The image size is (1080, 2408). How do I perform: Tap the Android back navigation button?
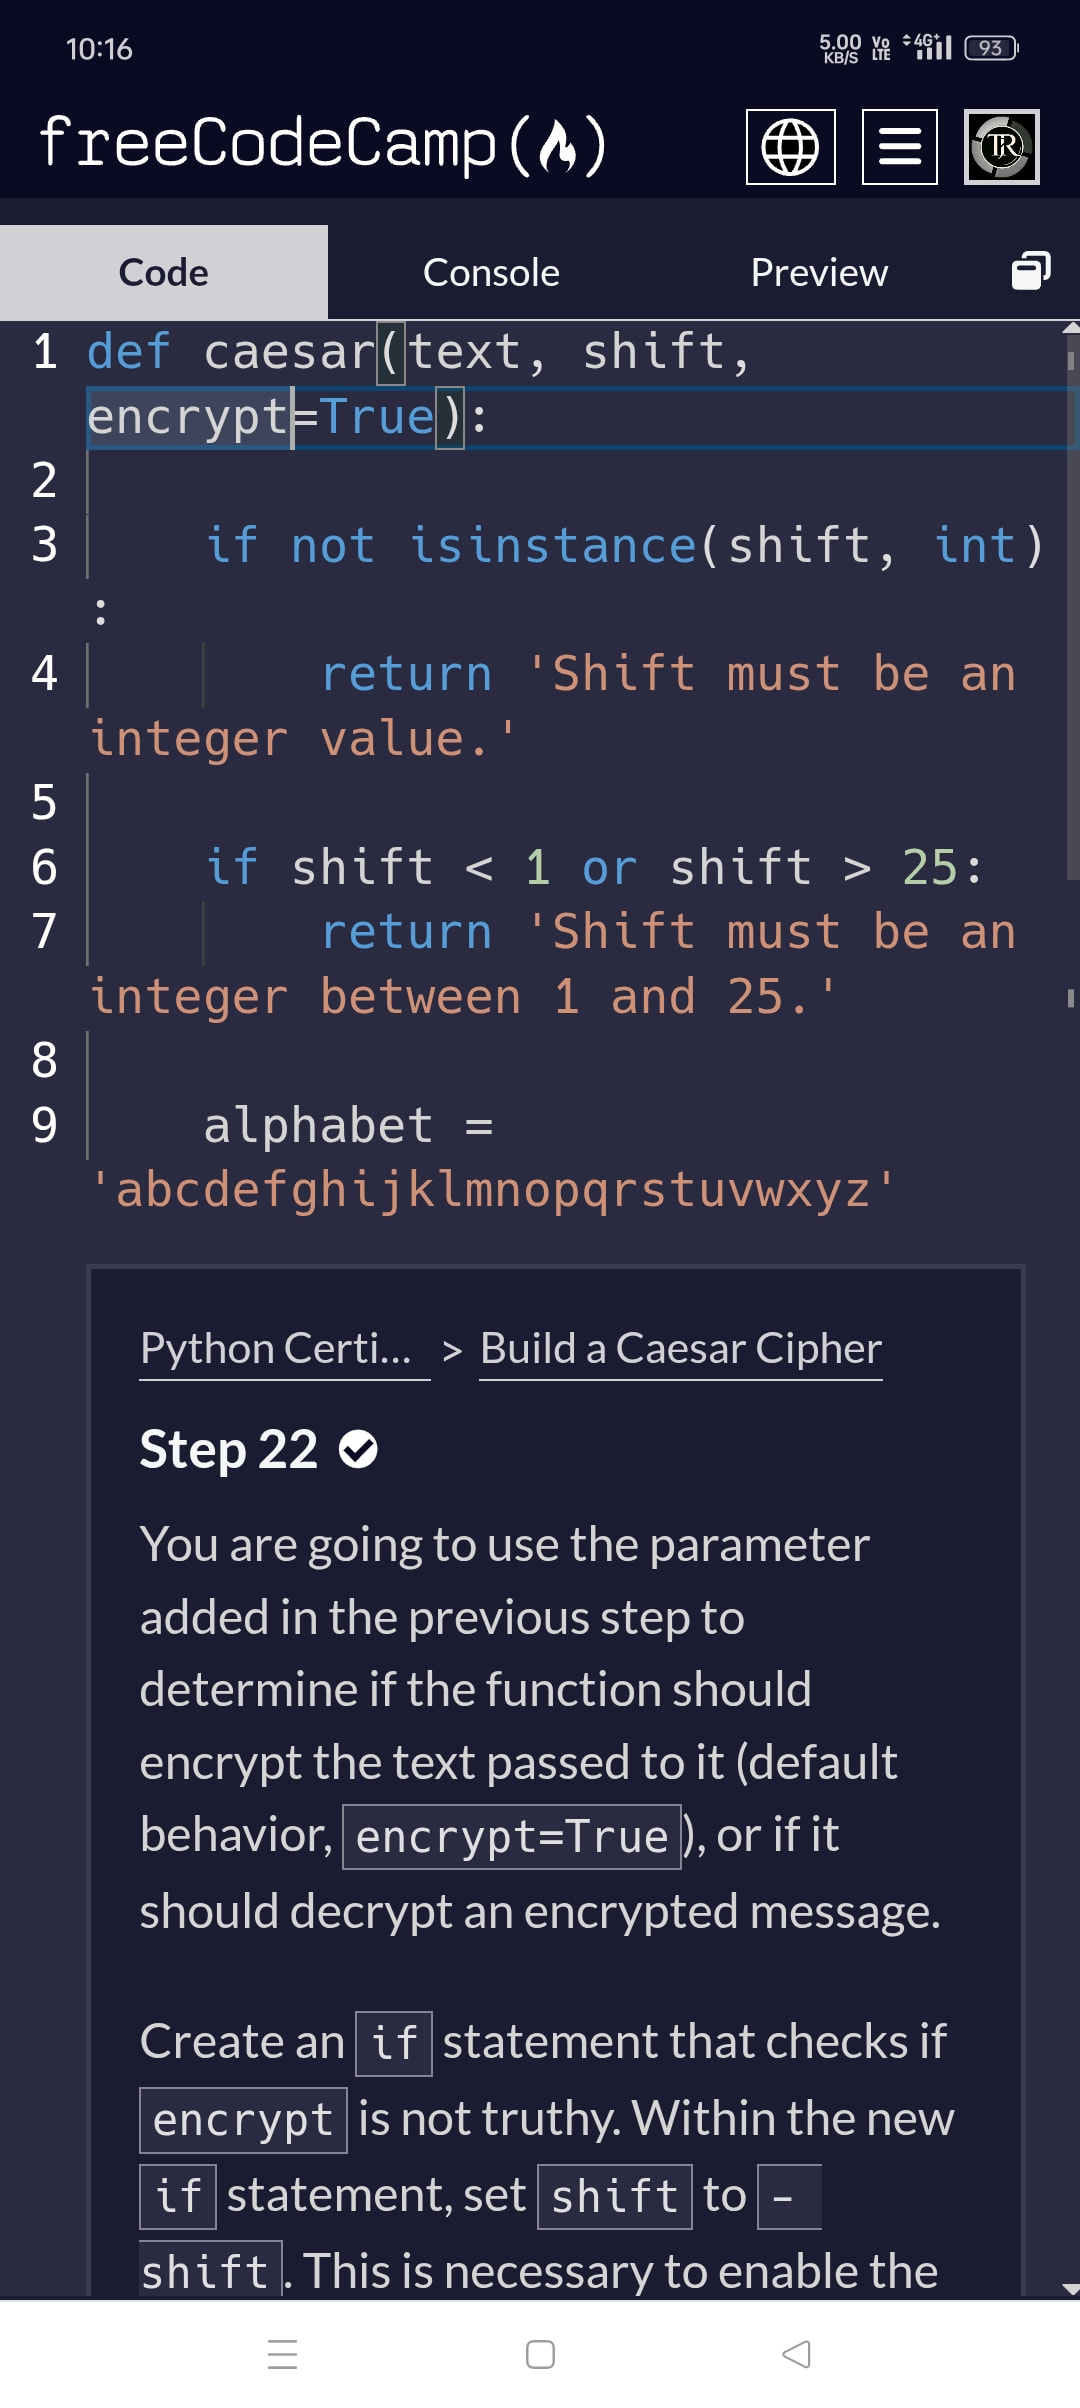coord(796,2354)
